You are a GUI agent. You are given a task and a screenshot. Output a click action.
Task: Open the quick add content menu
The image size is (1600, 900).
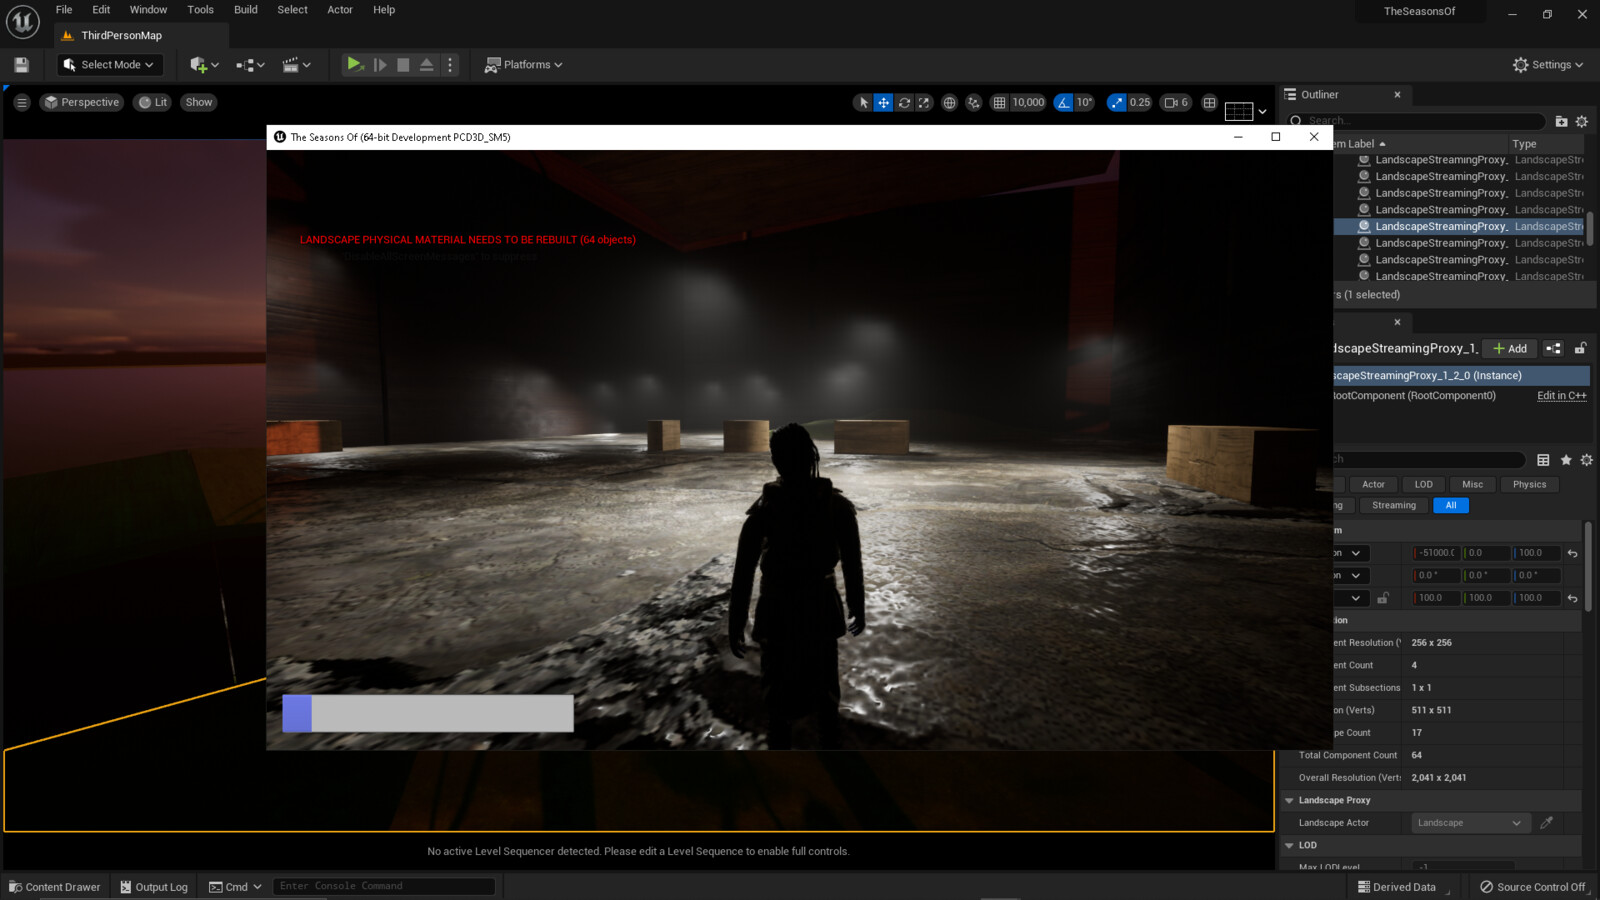[203, 65]
